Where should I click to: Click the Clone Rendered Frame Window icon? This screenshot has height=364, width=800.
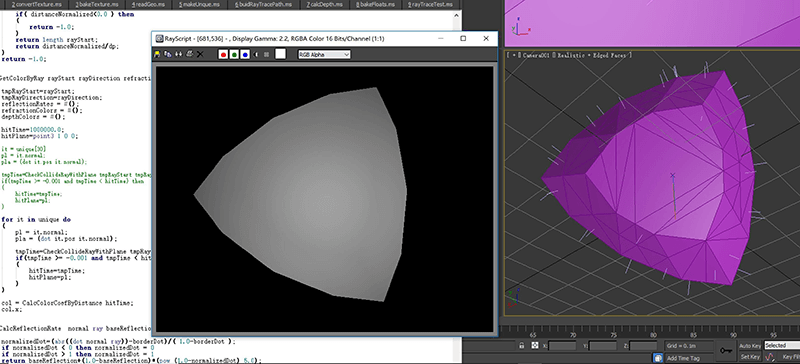point(179,54)
